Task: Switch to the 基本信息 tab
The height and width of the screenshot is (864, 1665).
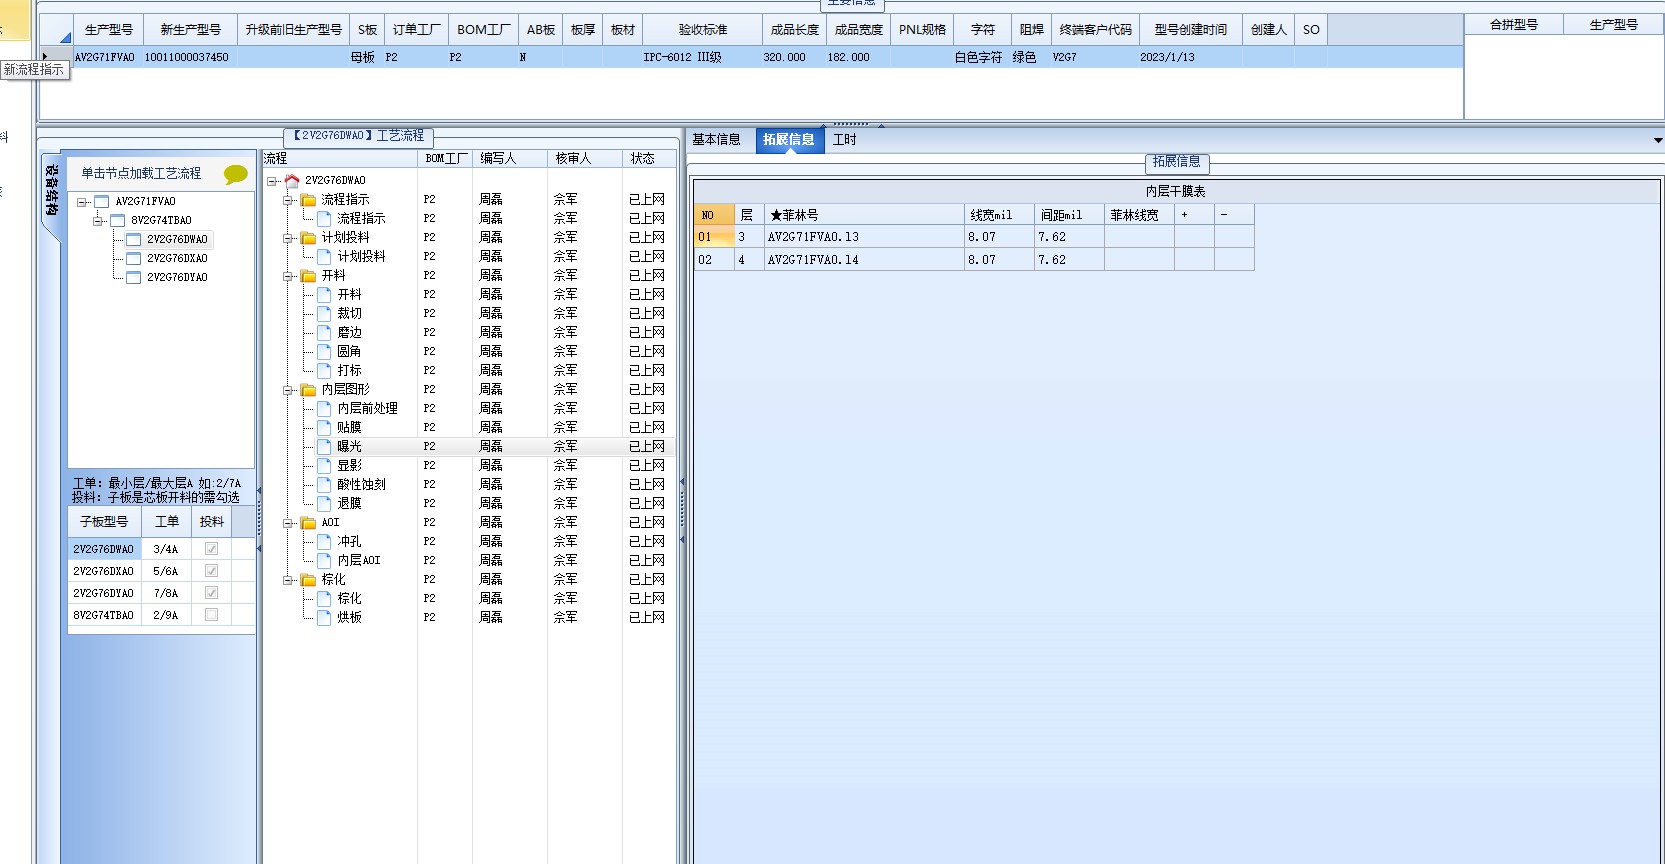Action: point(717,140)
